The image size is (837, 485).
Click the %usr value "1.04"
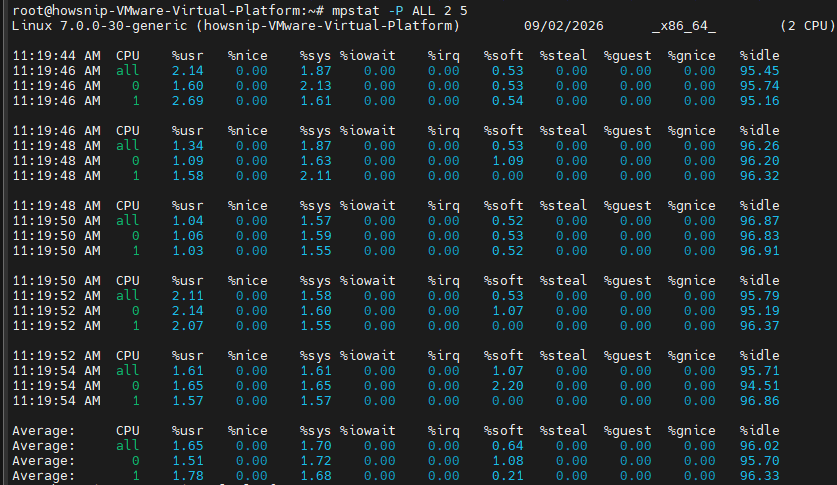(x=188, y=220)
